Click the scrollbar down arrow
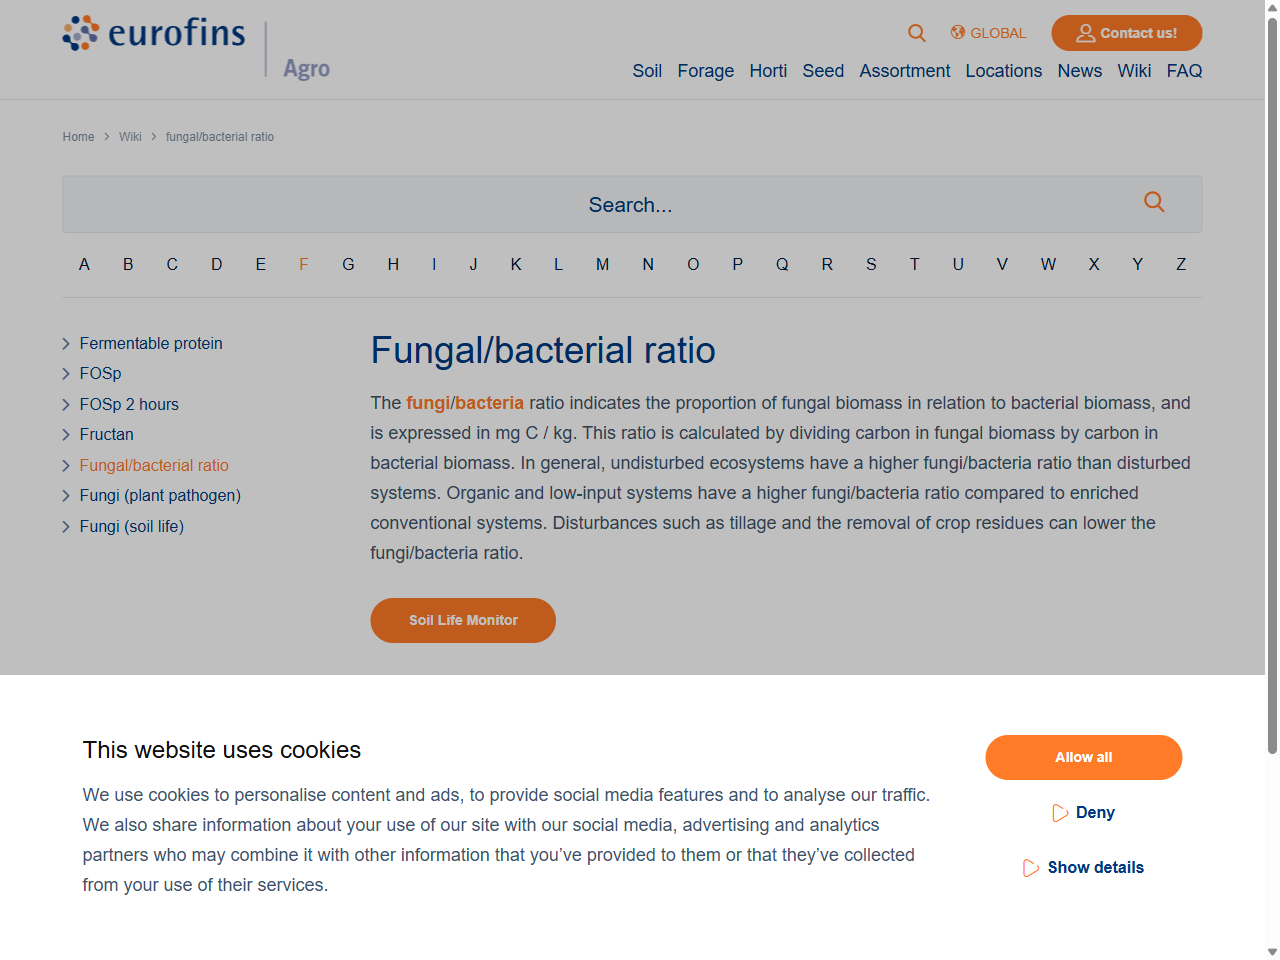The width and height of the screenshot is (1280, 960). 1272,952
